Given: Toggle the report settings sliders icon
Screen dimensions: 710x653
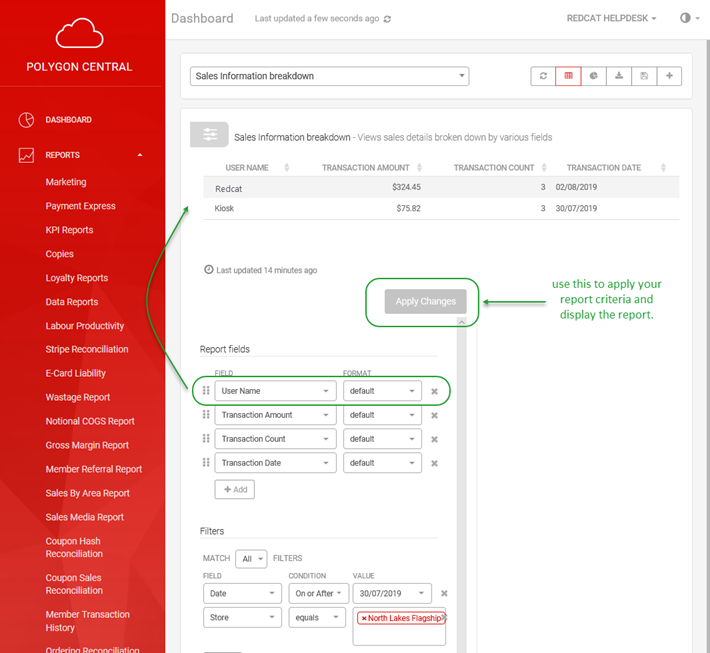Looking at the screenshot, I should (x=209, y=134).
